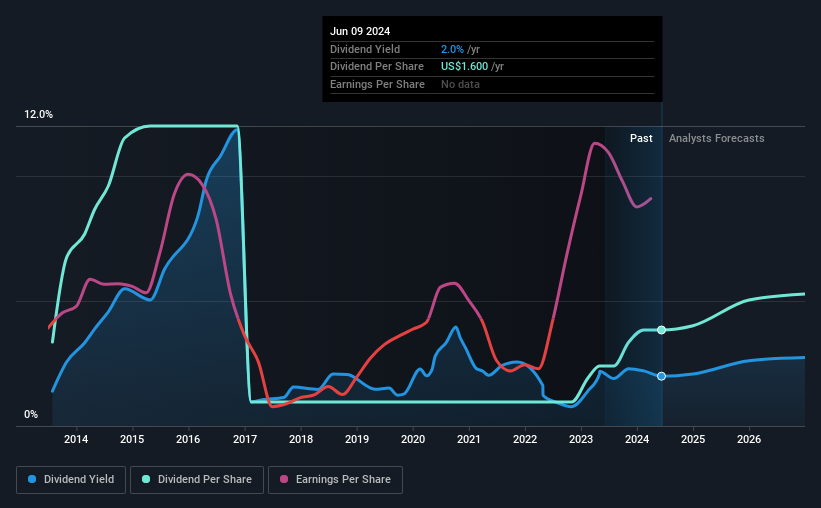Click the 2017 axis label

tap(245, 439)
